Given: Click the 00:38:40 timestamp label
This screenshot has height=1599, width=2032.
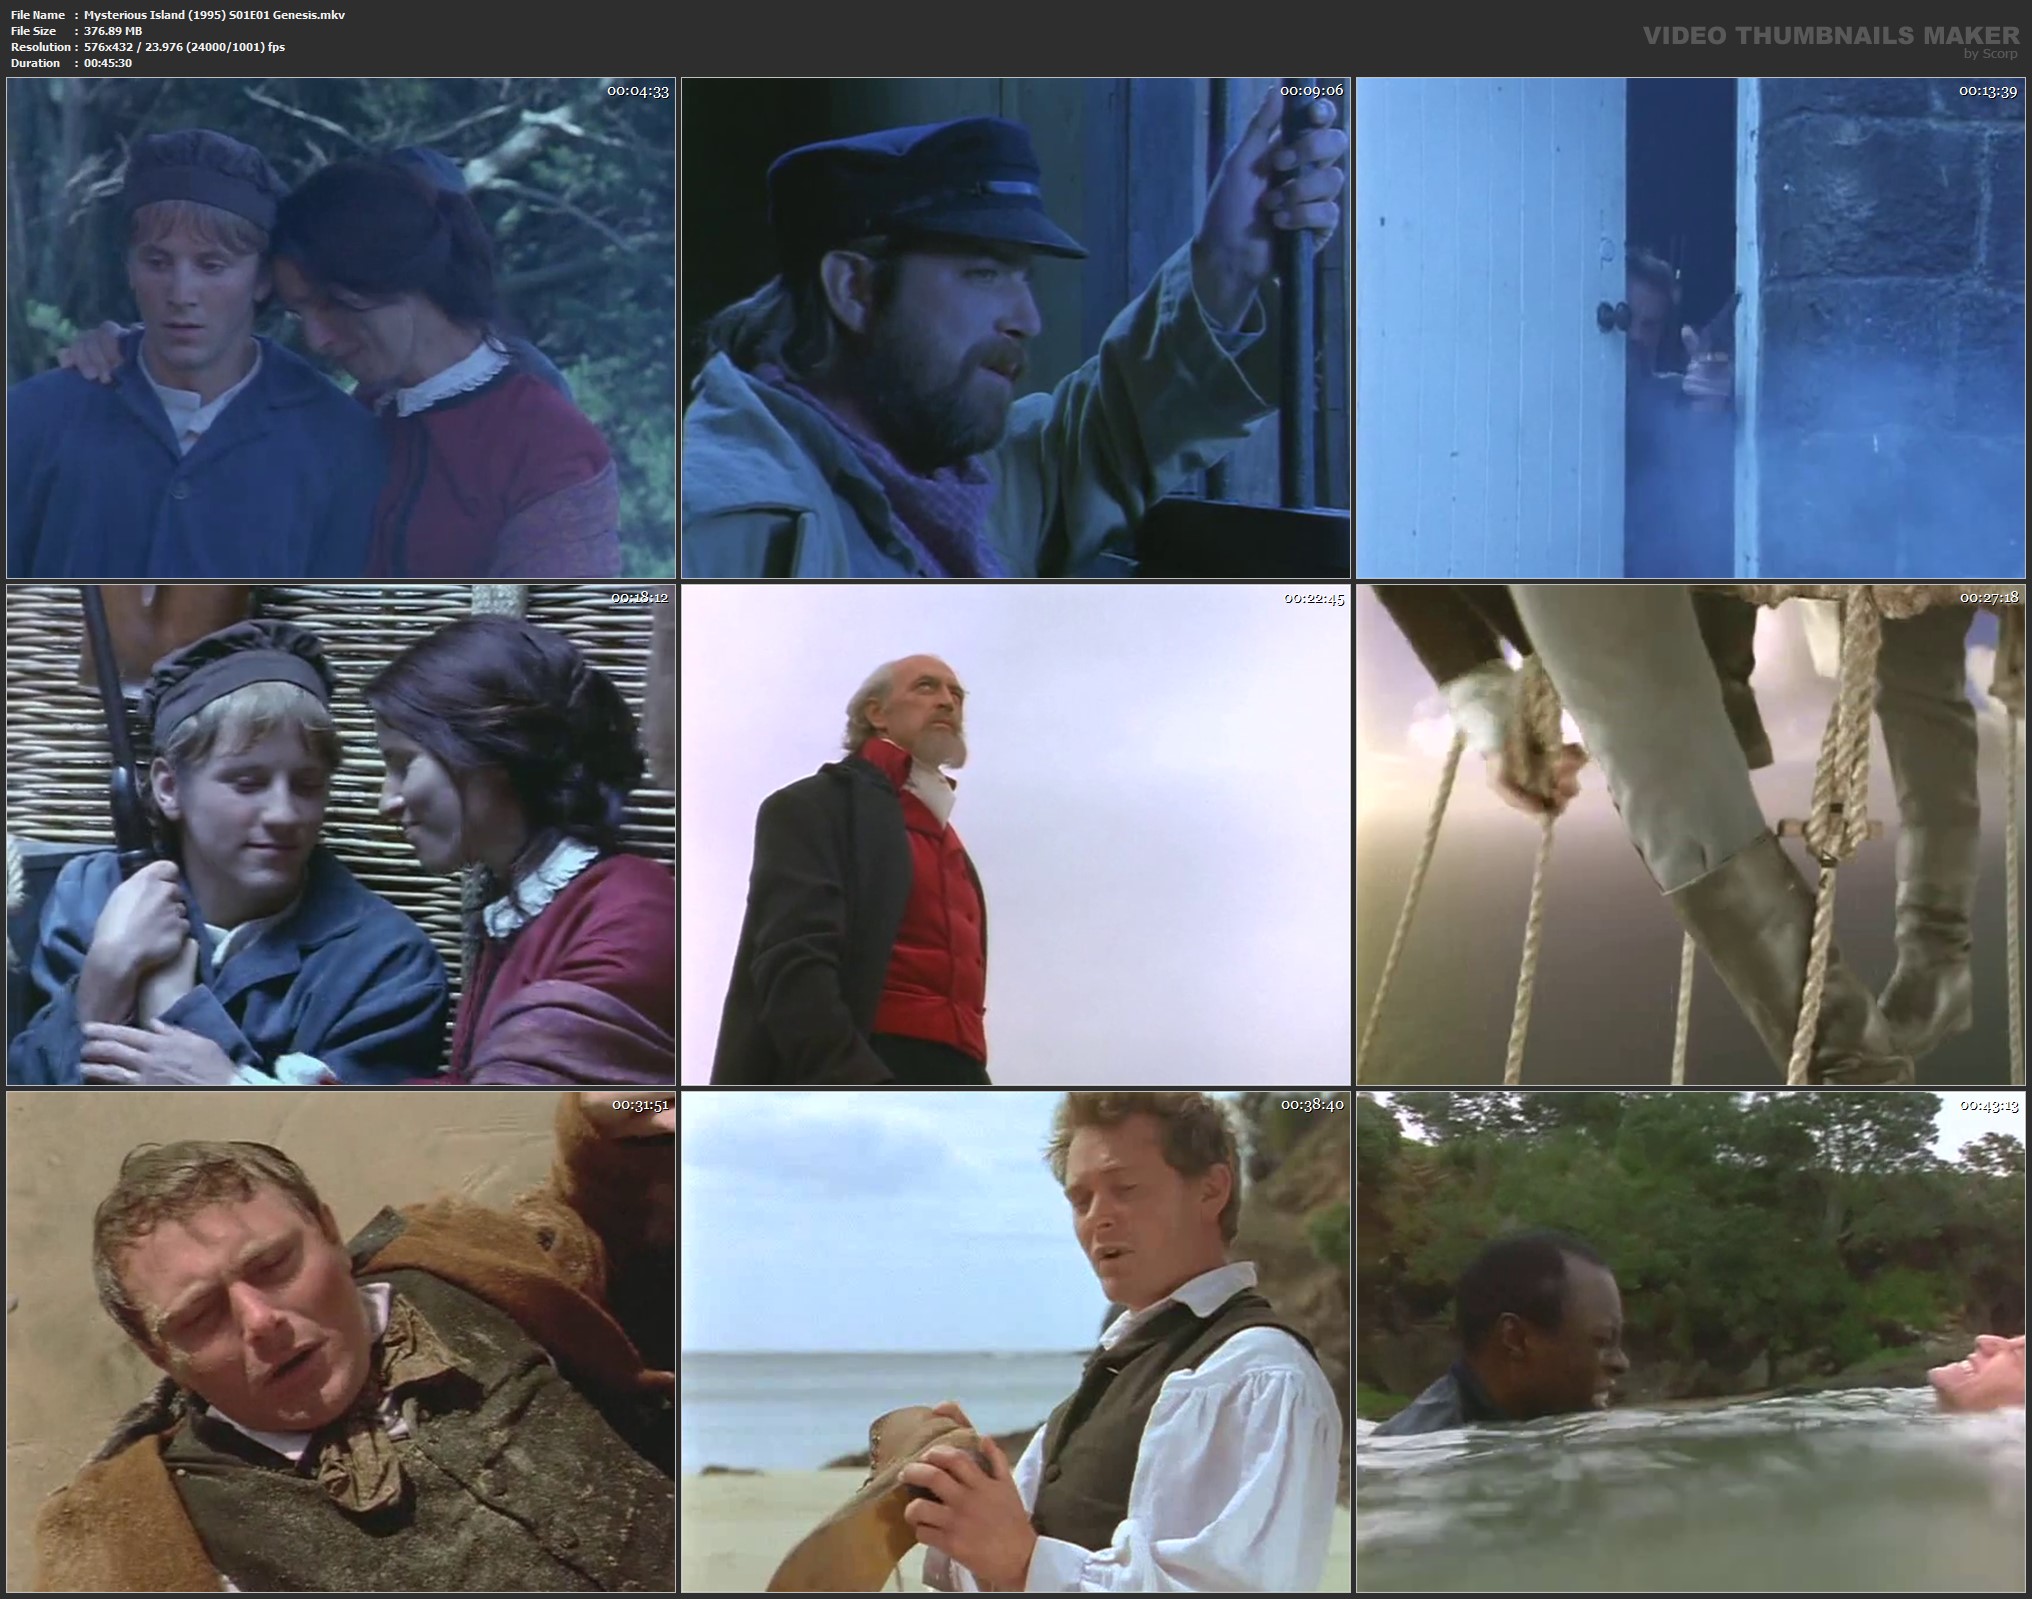Looking at the screenshot, I should [x=1312, y=1105].
